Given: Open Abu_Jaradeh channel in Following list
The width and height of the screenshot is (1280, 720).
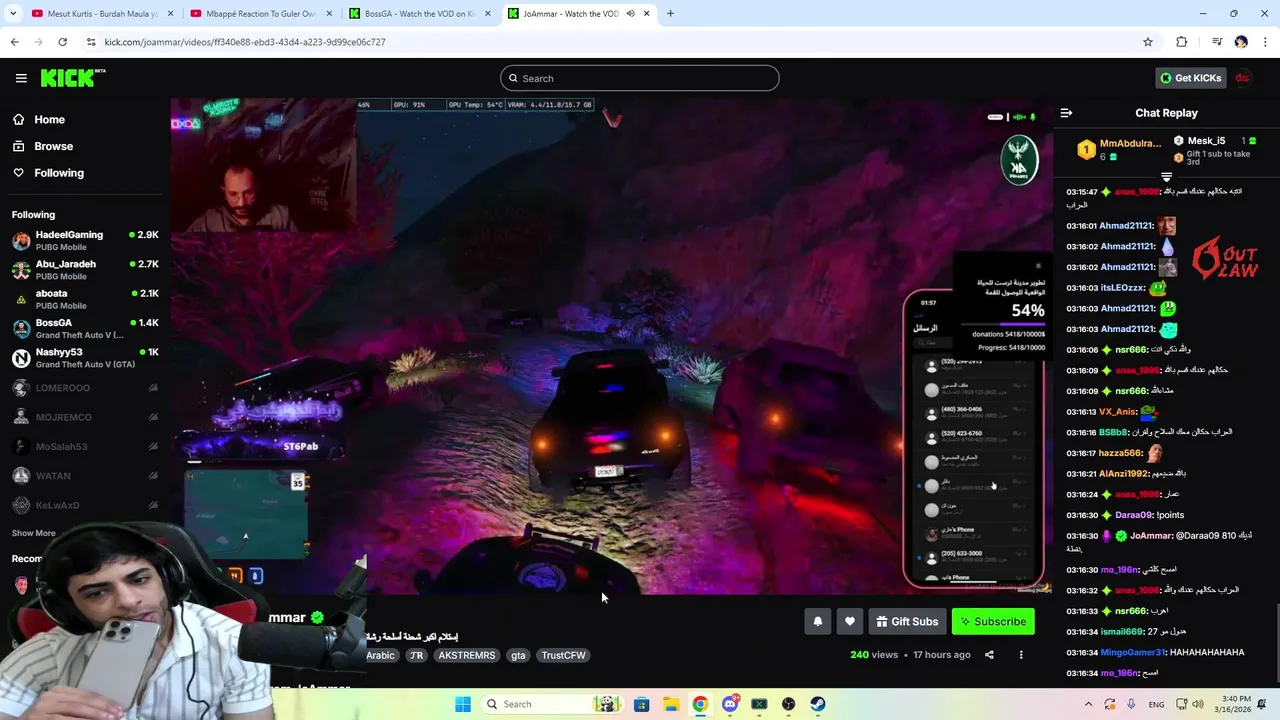Looking at the screenshot, I should tap(85, 270).
